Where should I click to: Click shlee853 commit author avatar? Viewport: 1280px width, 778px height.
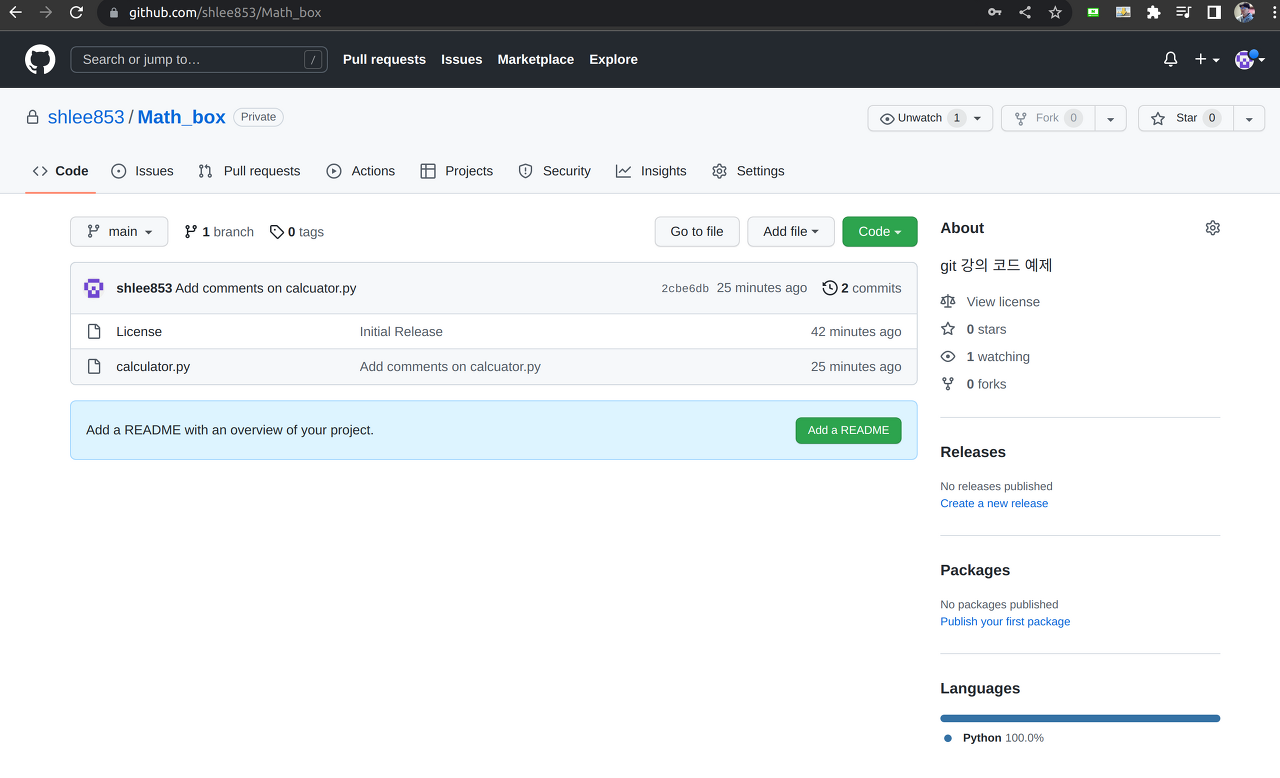pos(94,288)
